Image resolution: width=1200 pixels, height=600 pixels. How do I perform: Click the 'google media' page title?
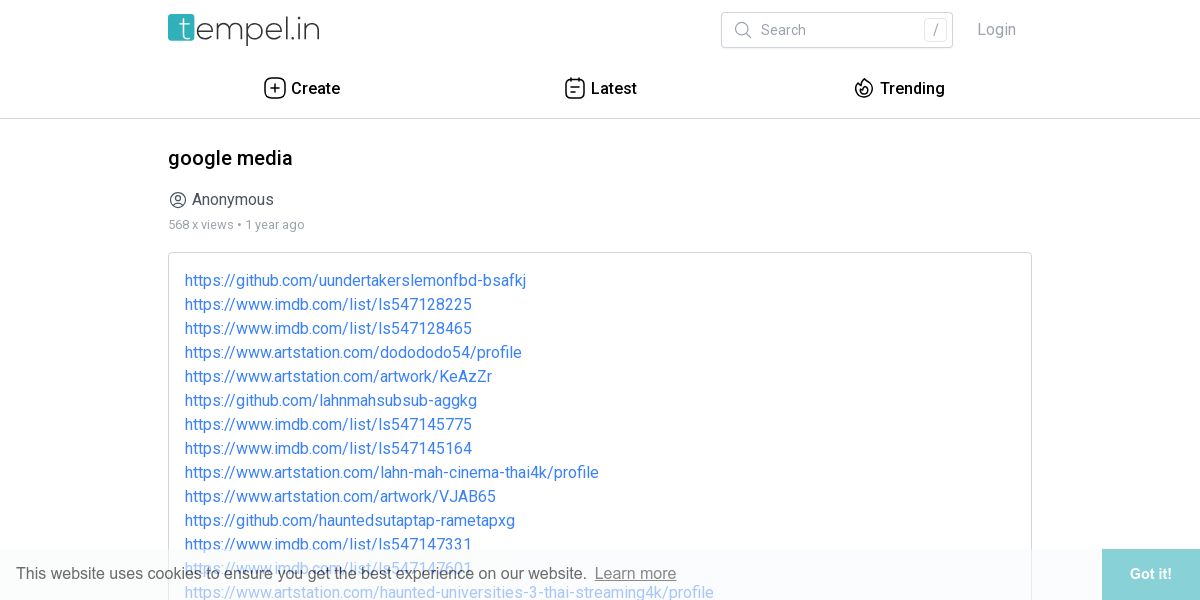point(230,158)
